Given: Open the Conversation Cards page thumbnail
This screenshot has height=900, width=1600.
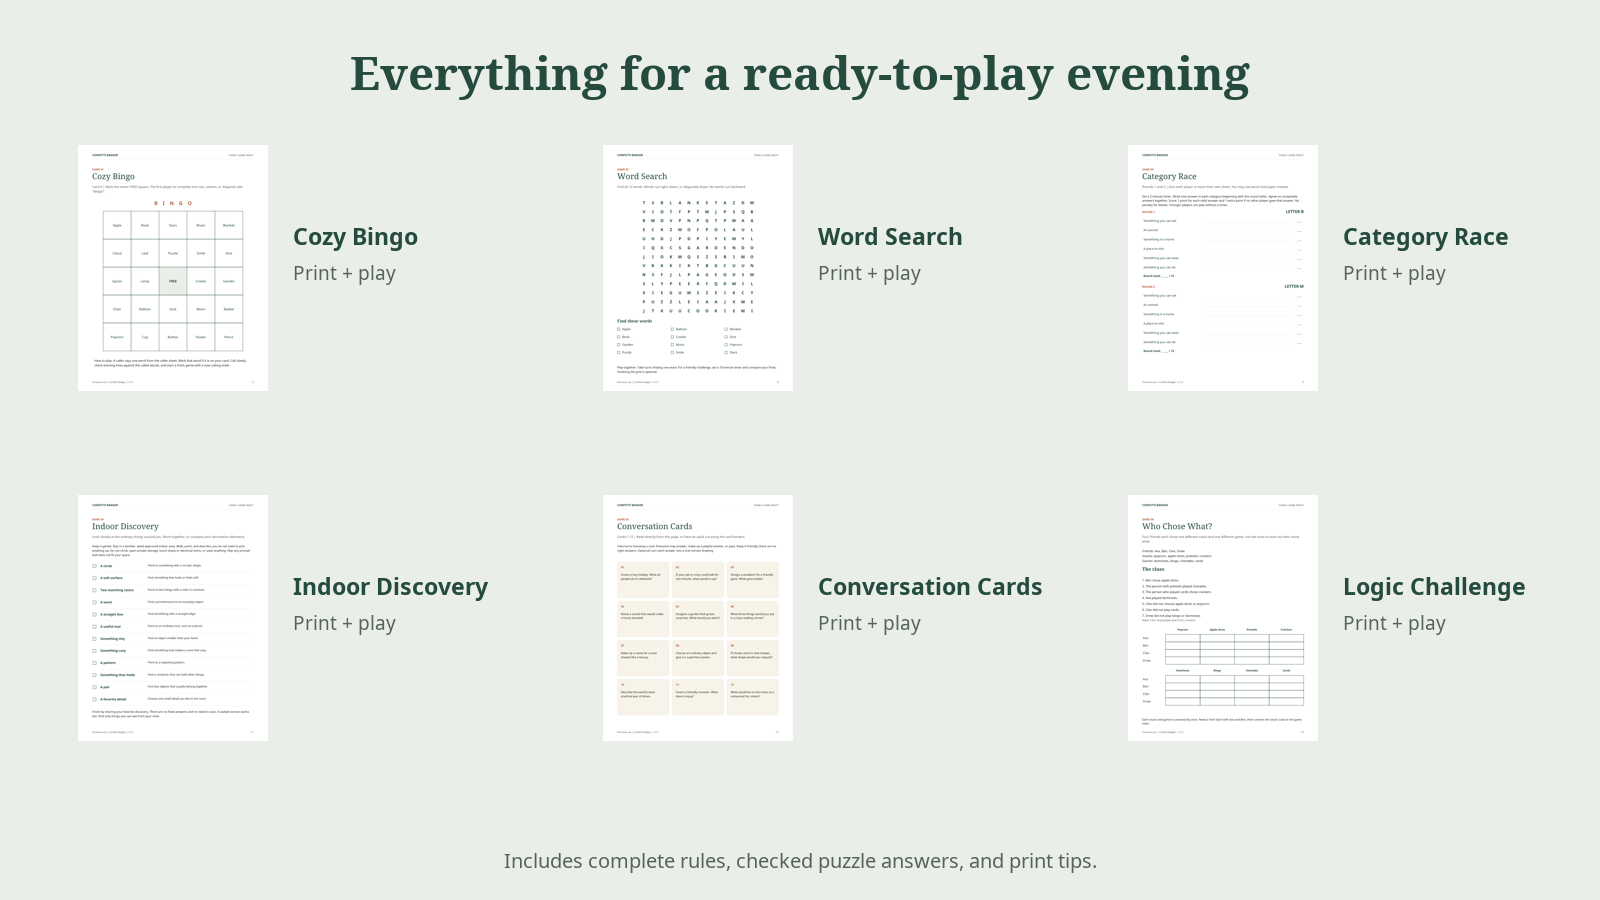Looking at the screenshot, I should click(x=698, y=618).
